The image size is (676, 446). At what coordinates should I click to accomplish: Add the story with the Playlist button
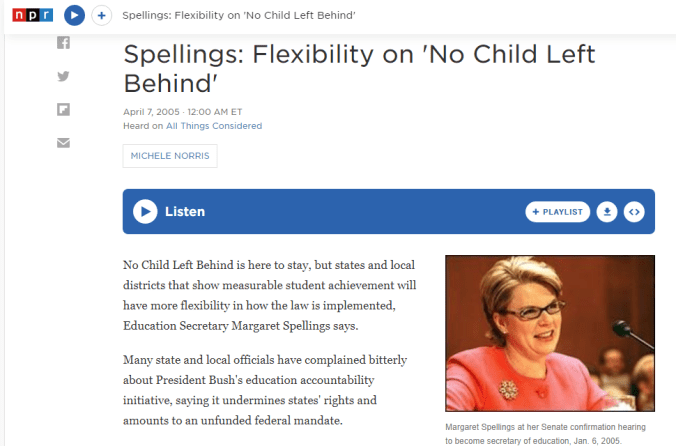click(555, 212)
